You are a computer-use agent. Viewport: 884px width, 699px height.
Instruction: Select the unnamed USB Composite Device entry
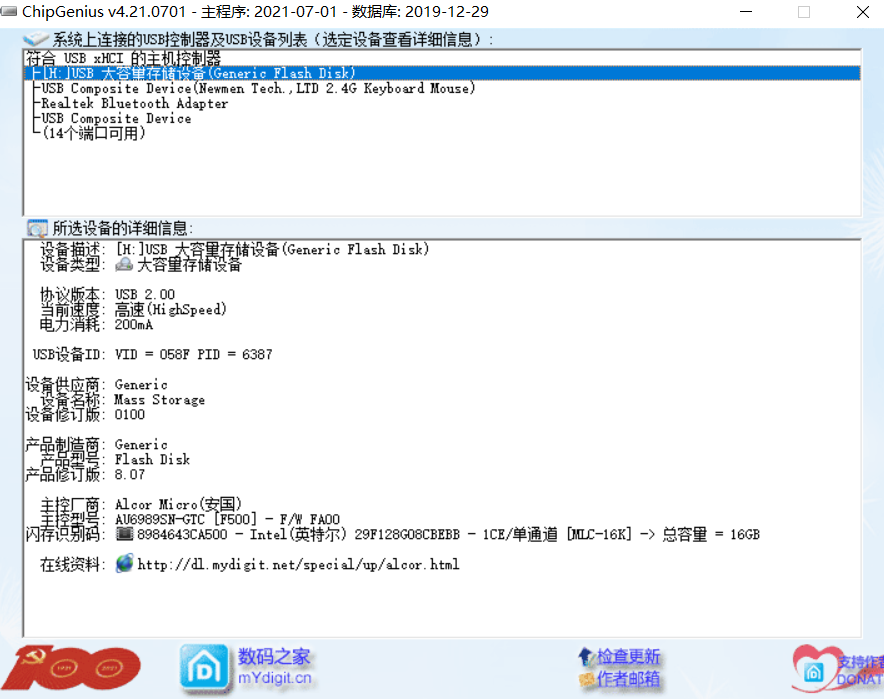(116, 118)
